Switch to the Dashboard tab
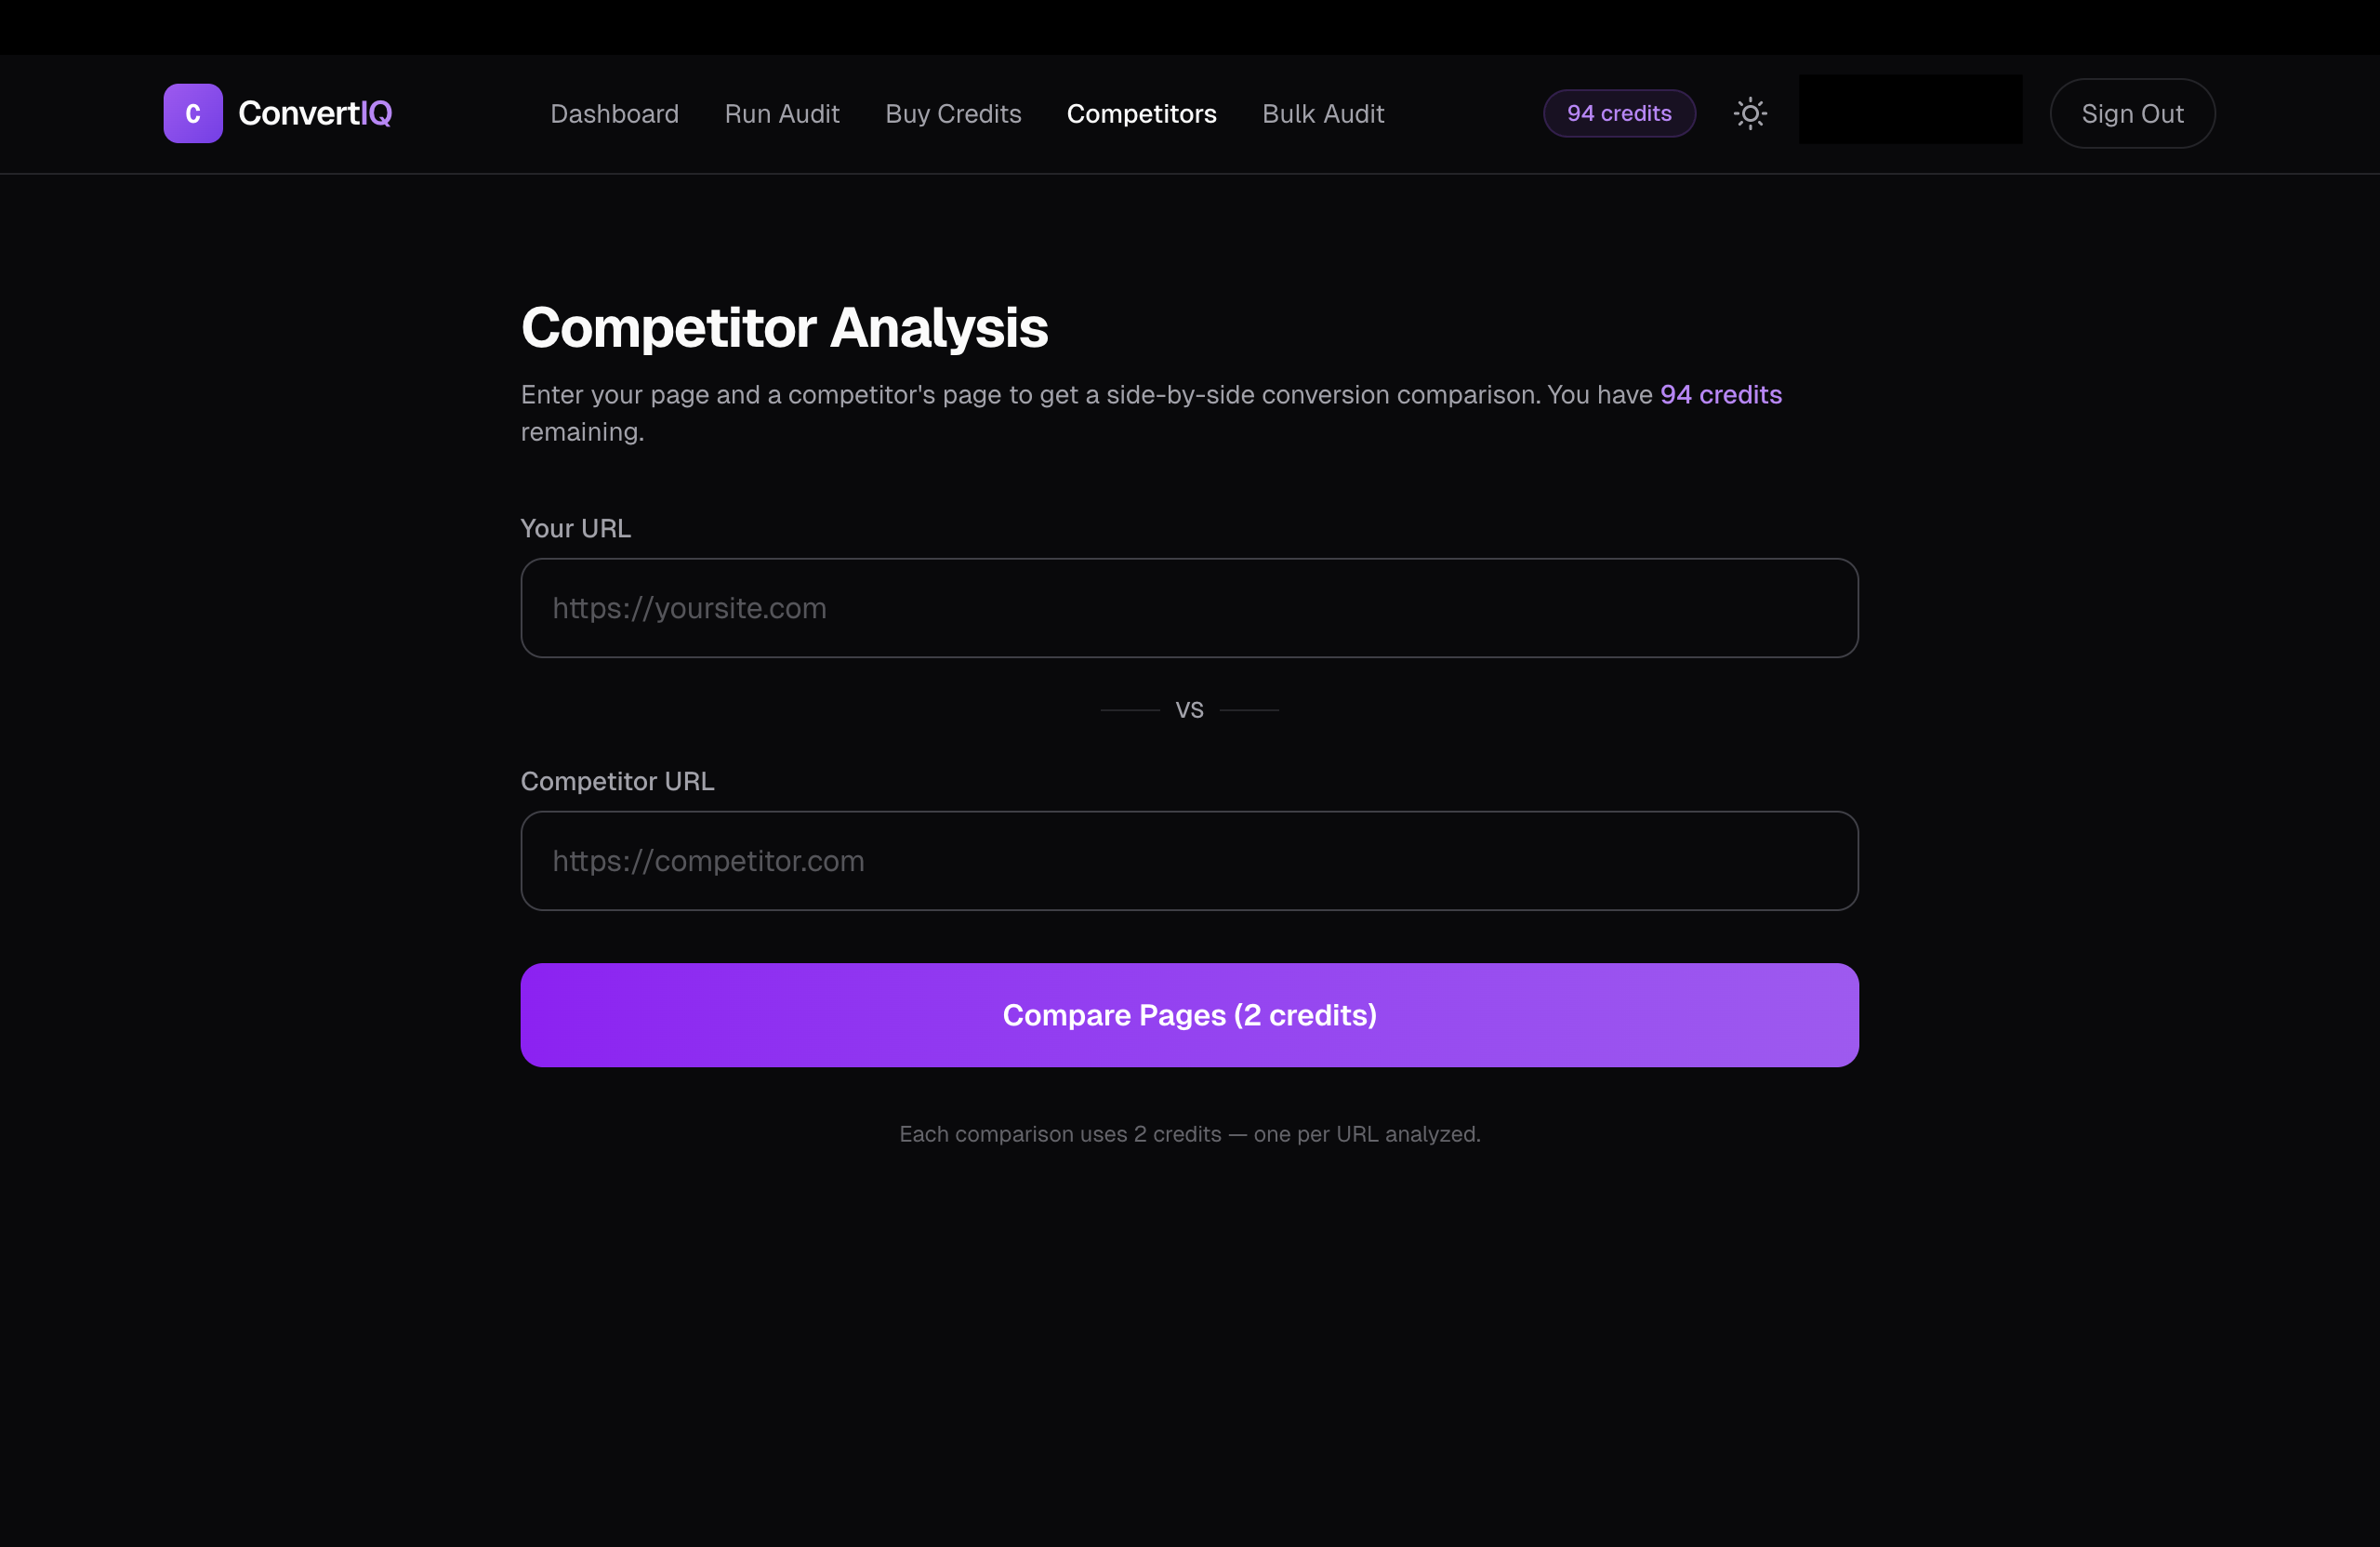Viewport: 2380px width, 1547px height. point(614,114)
